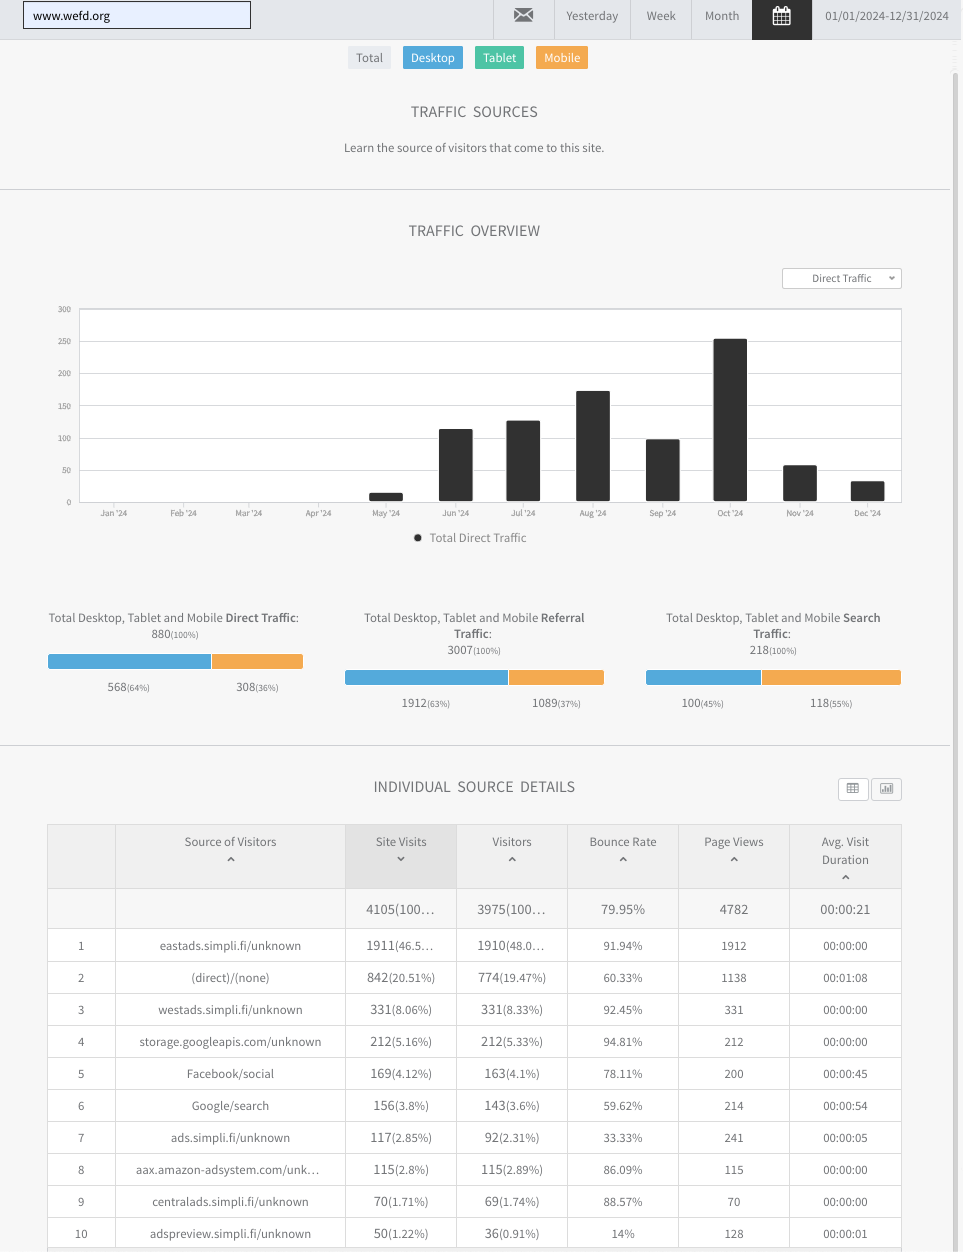Sort the Visitors column

512,859
